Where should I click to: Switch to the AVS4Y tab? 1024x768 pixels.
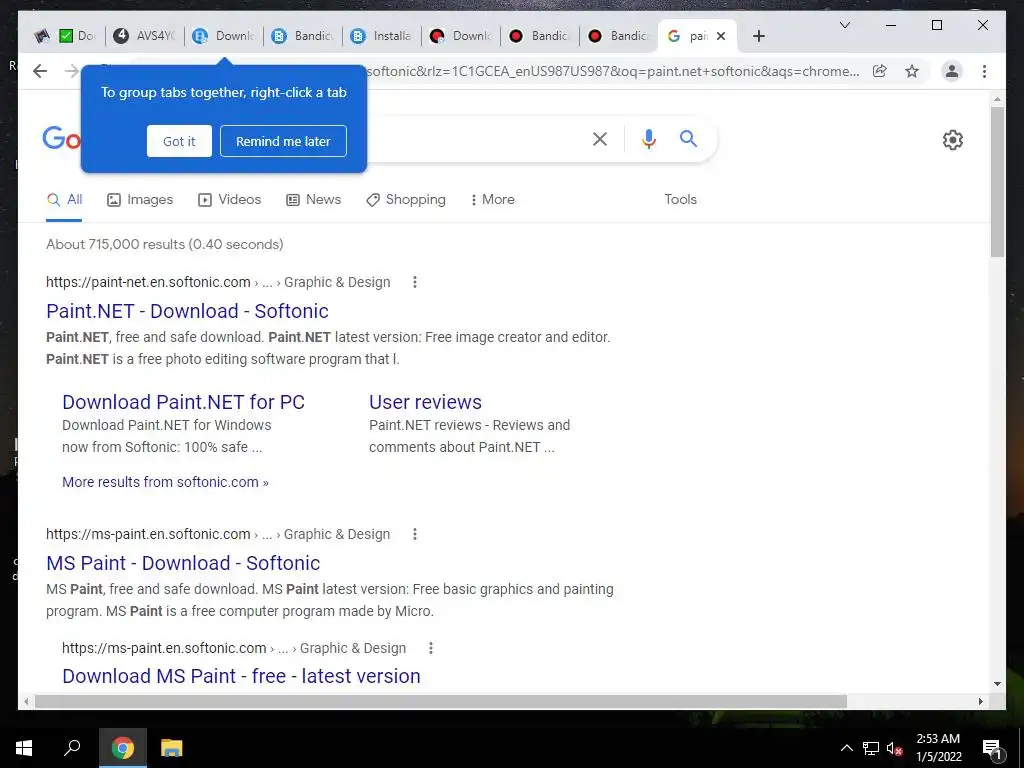click(x=144, y=36)
